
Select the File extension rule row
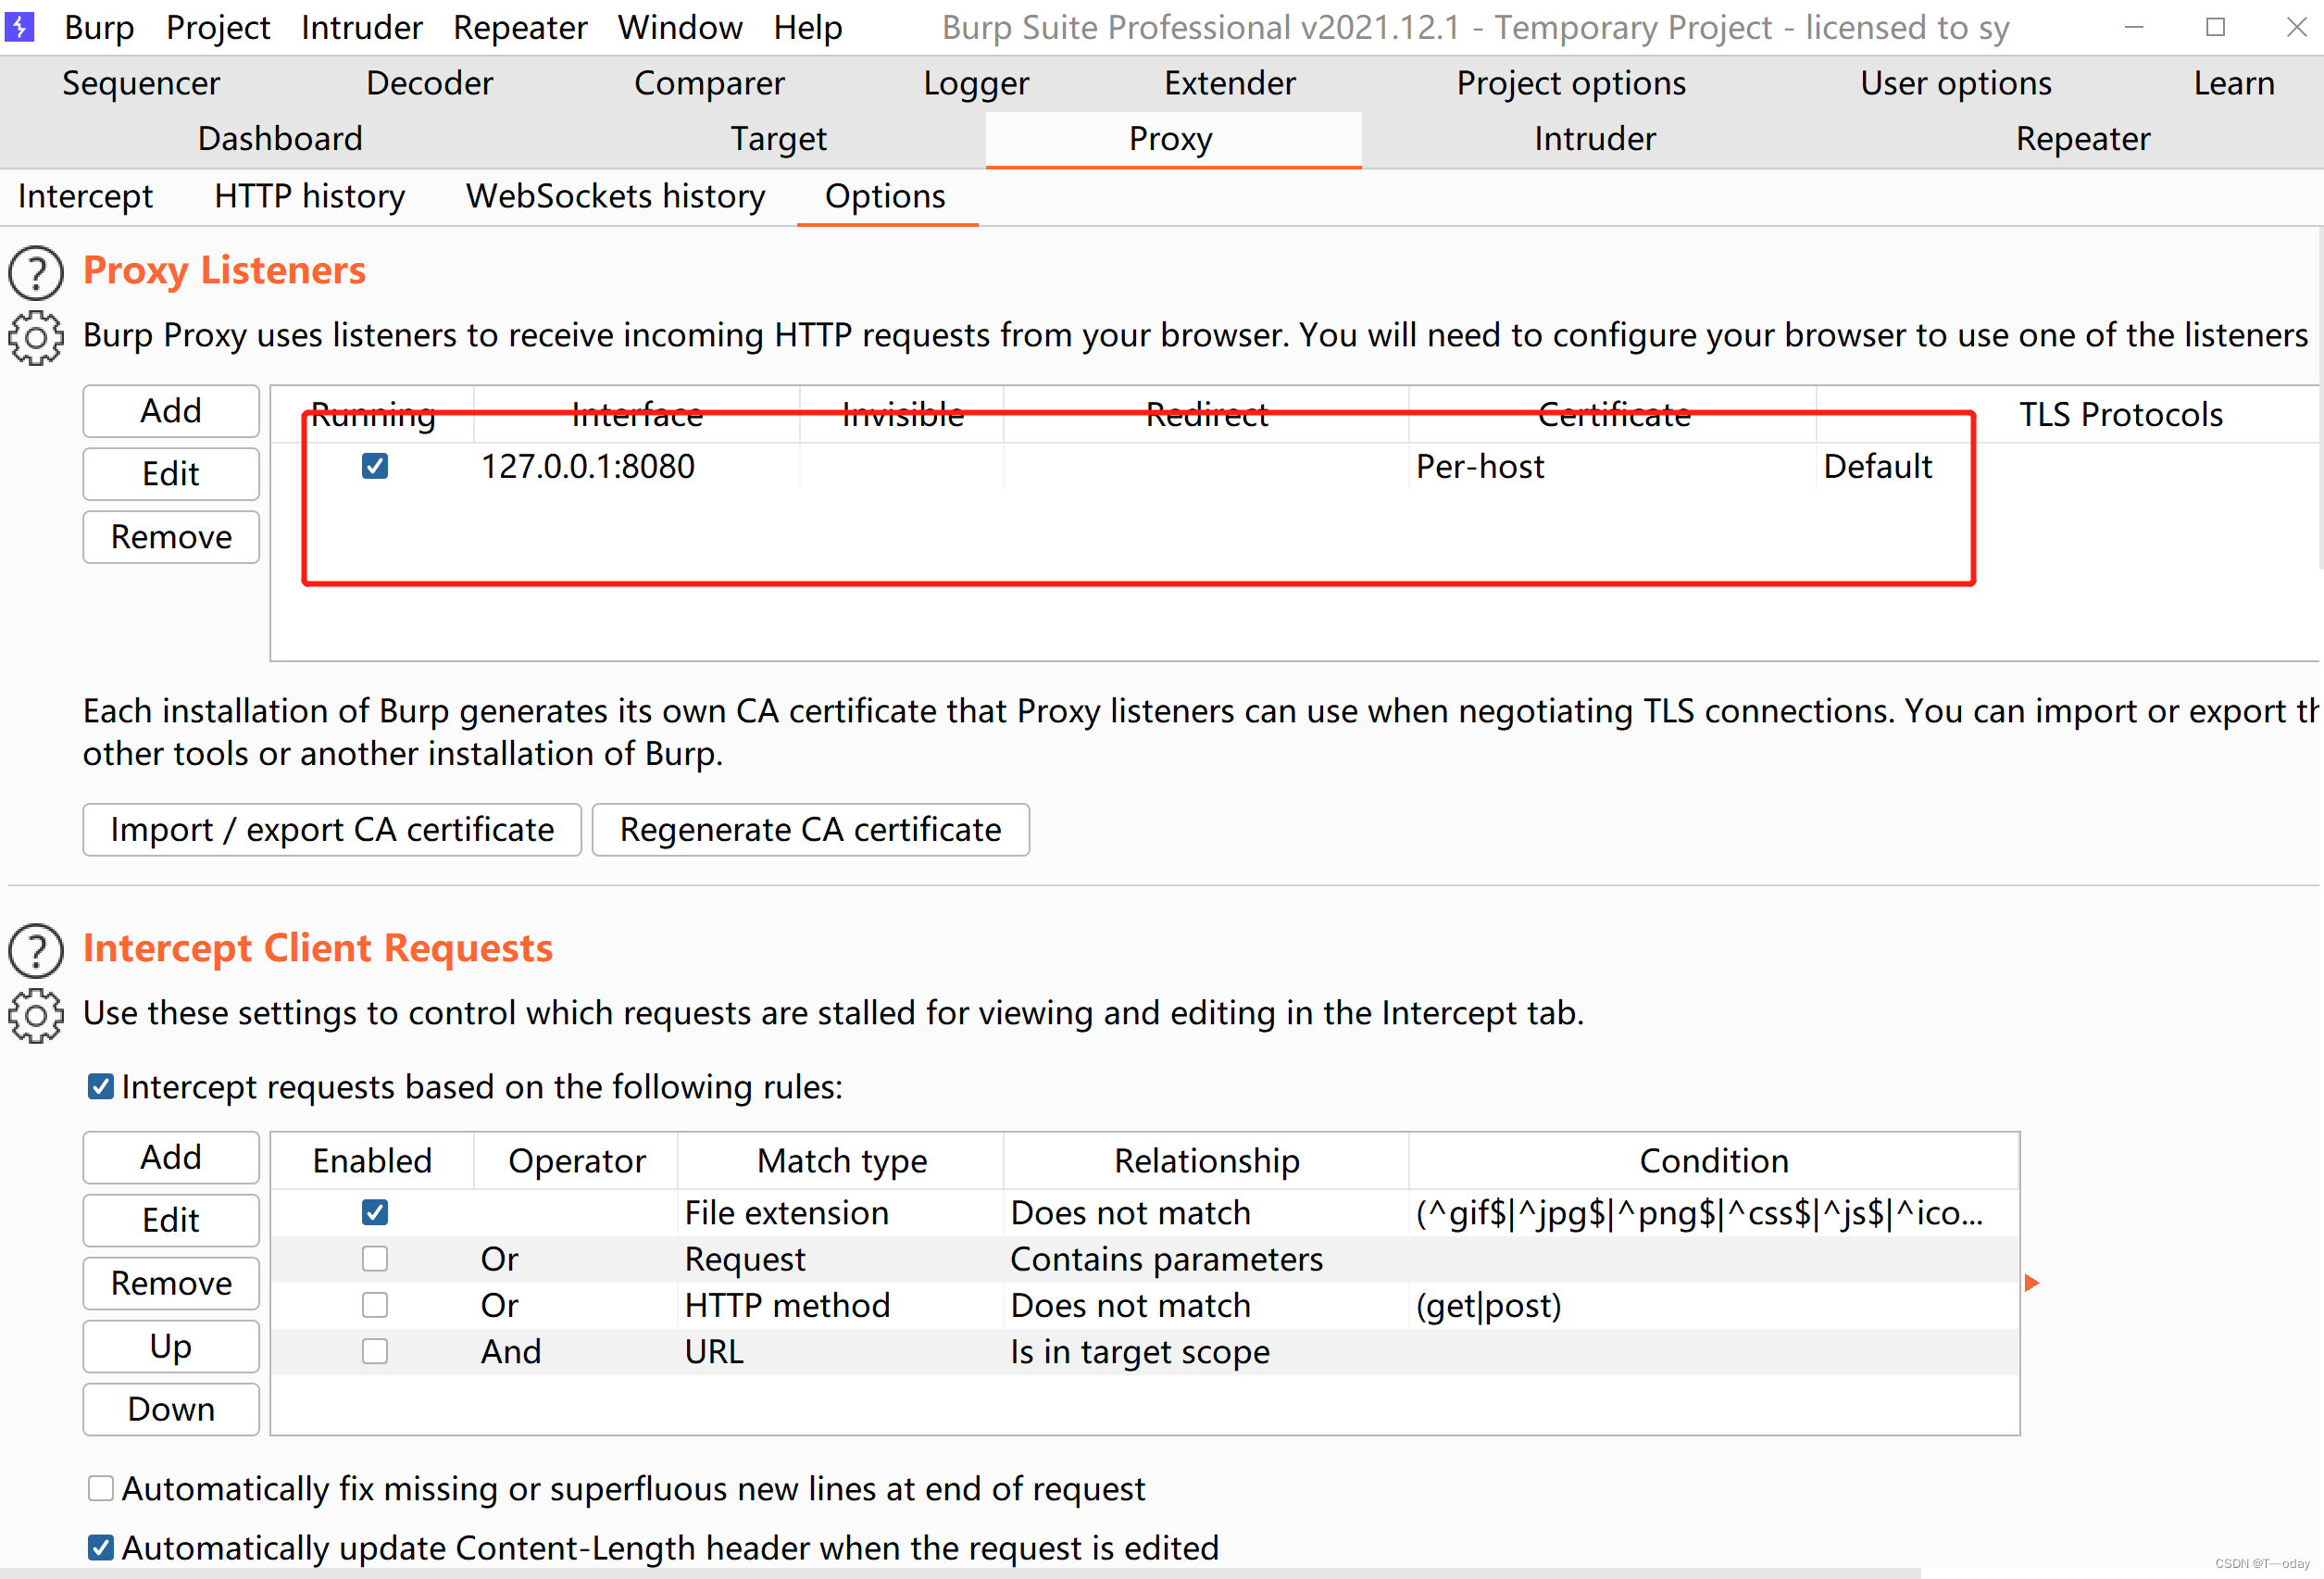tap(786, 1212)
